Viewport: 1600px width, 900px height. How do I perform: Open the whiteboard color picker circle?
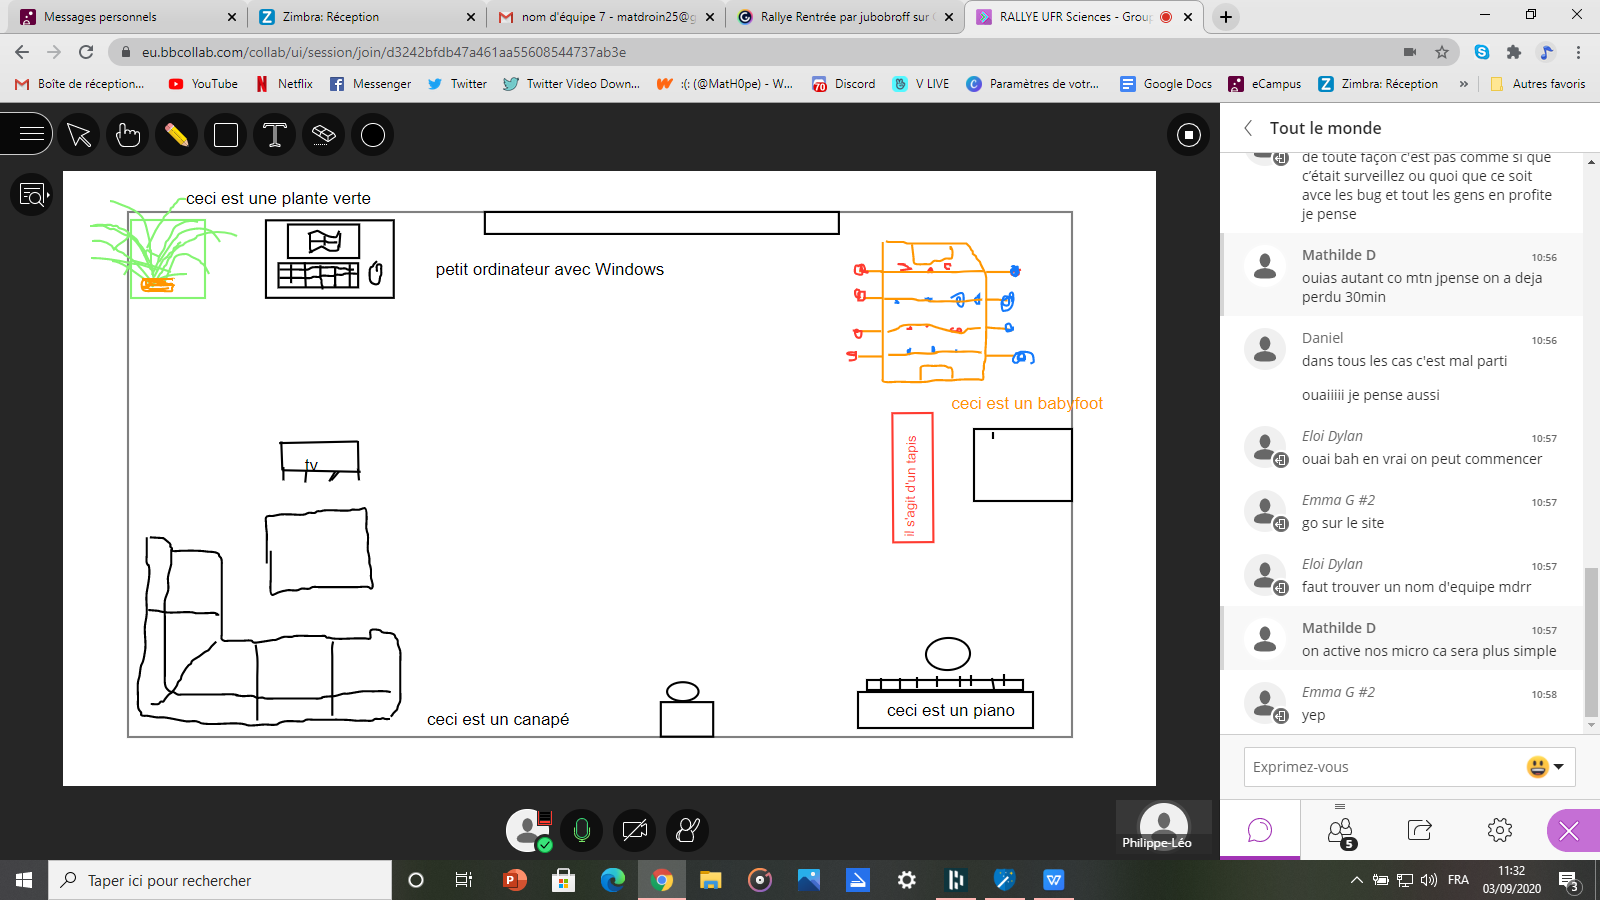pyautogui.click(x=373, y=135)
